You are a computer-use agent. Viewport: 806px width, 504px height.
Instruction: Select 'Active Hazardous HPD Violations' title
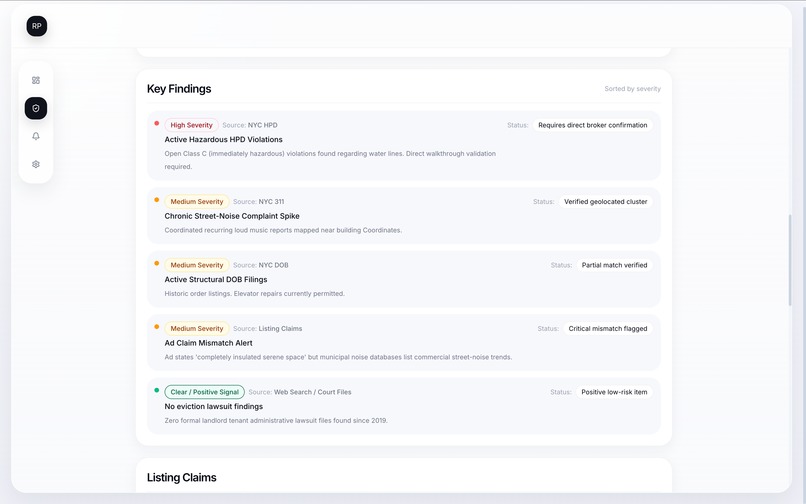click(224, 139)
